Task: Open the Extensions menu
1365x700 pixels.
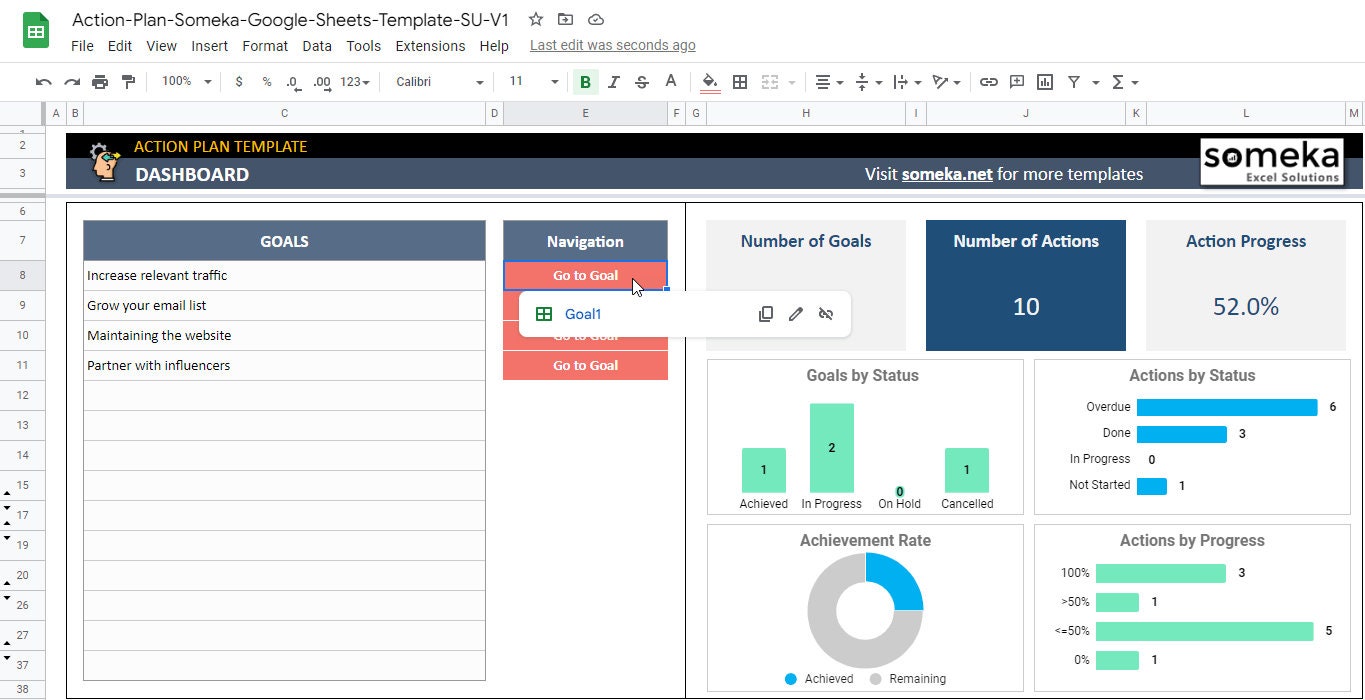Action: click(x=430, y=46)
